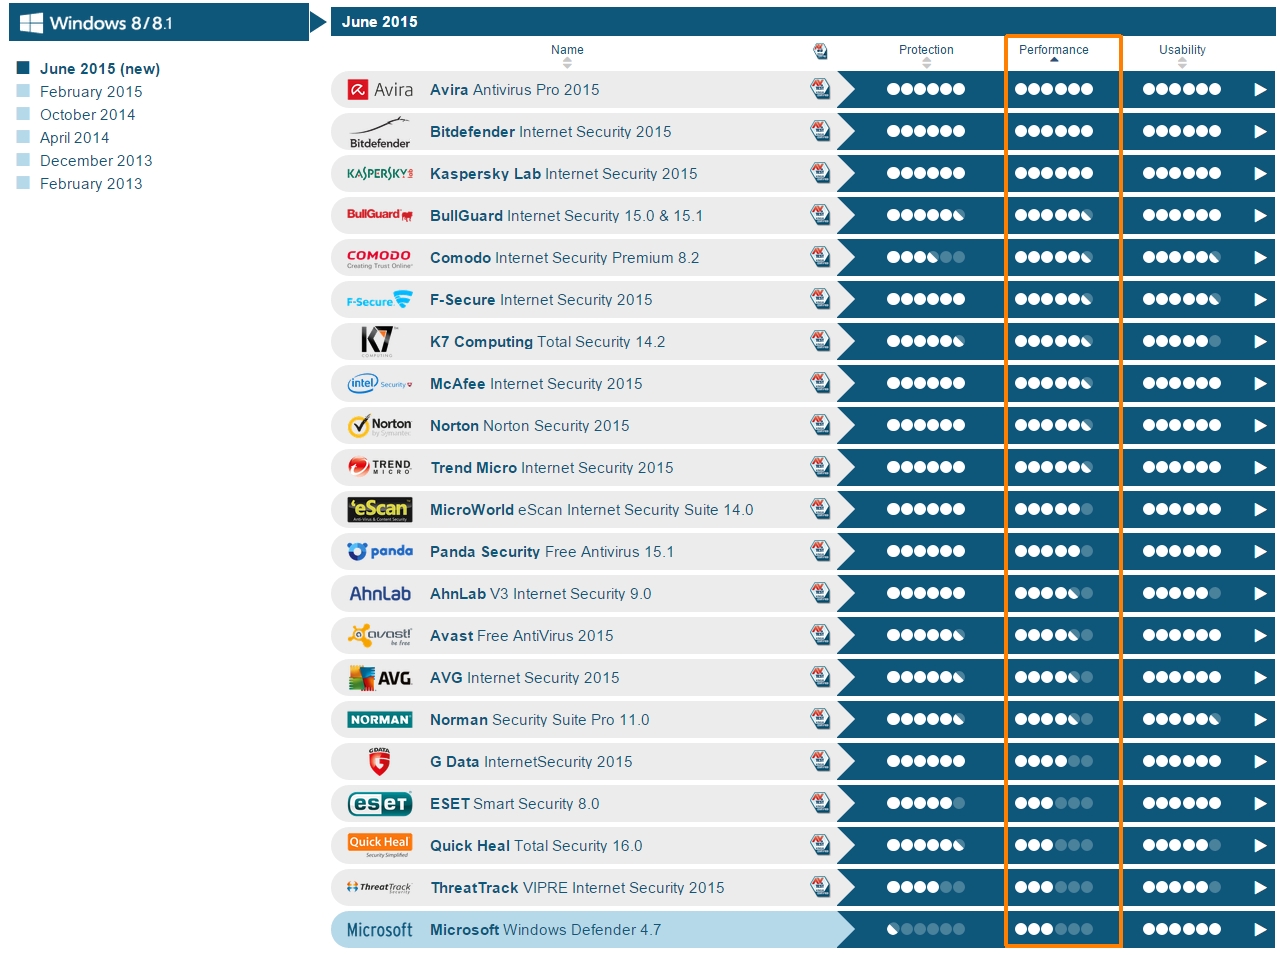1283x955 pixels.
Task: Expand details arrow for Panda Security row
Action: click(1260, 552)
